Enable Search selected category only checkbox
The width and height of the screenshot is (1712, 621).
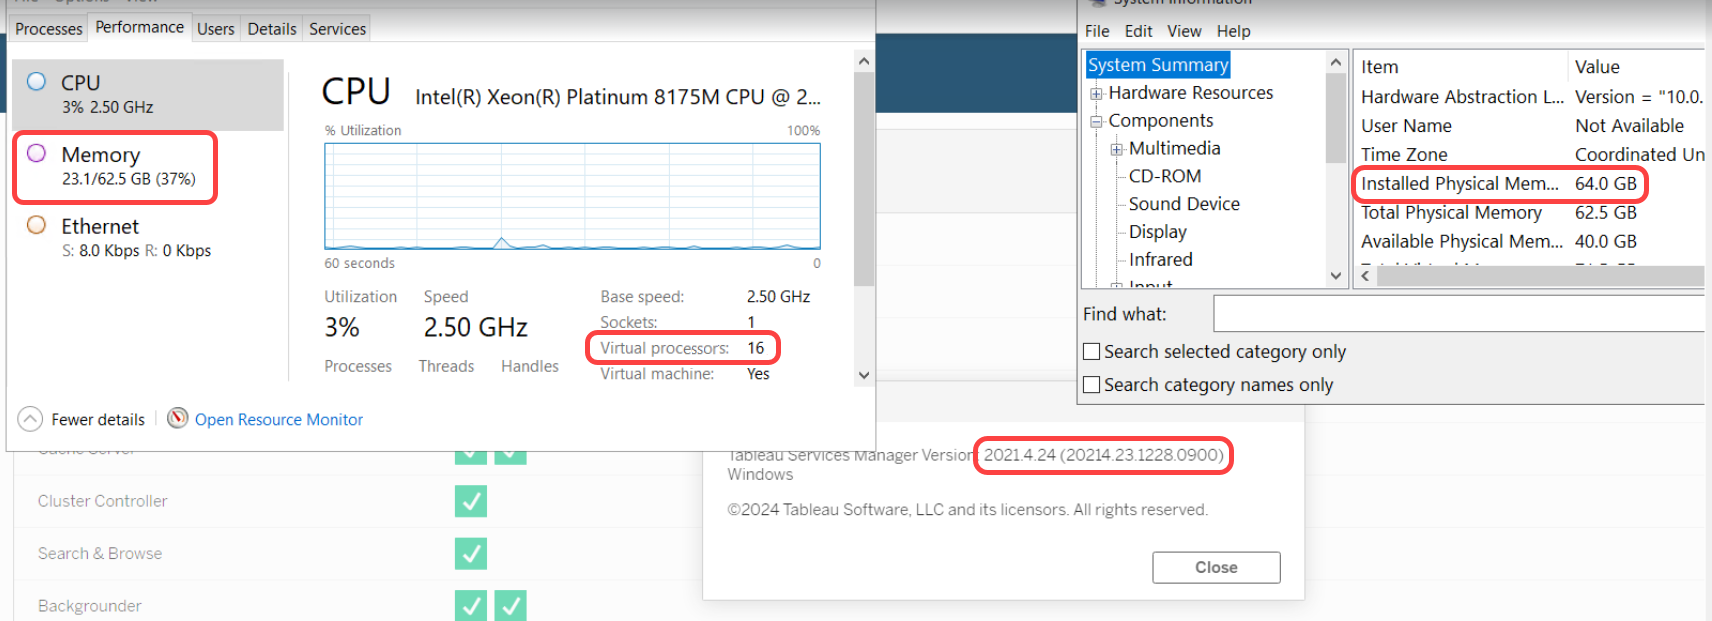1092,351
